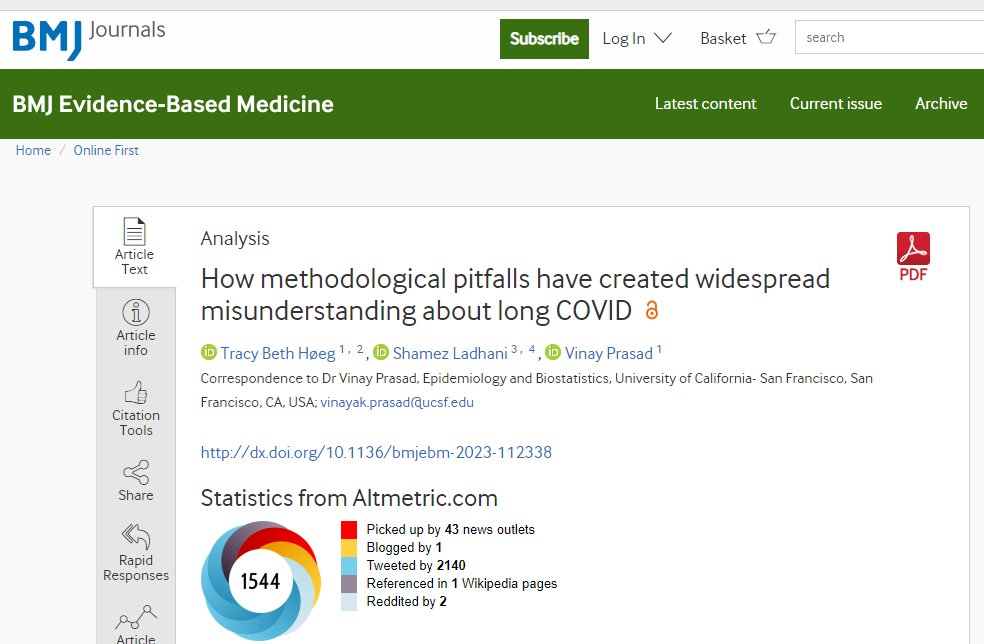Click Vinay Prasad's ORCID icon
This screenshot has height=644, width=984.
pyautogui.click(x=553, y=353)
